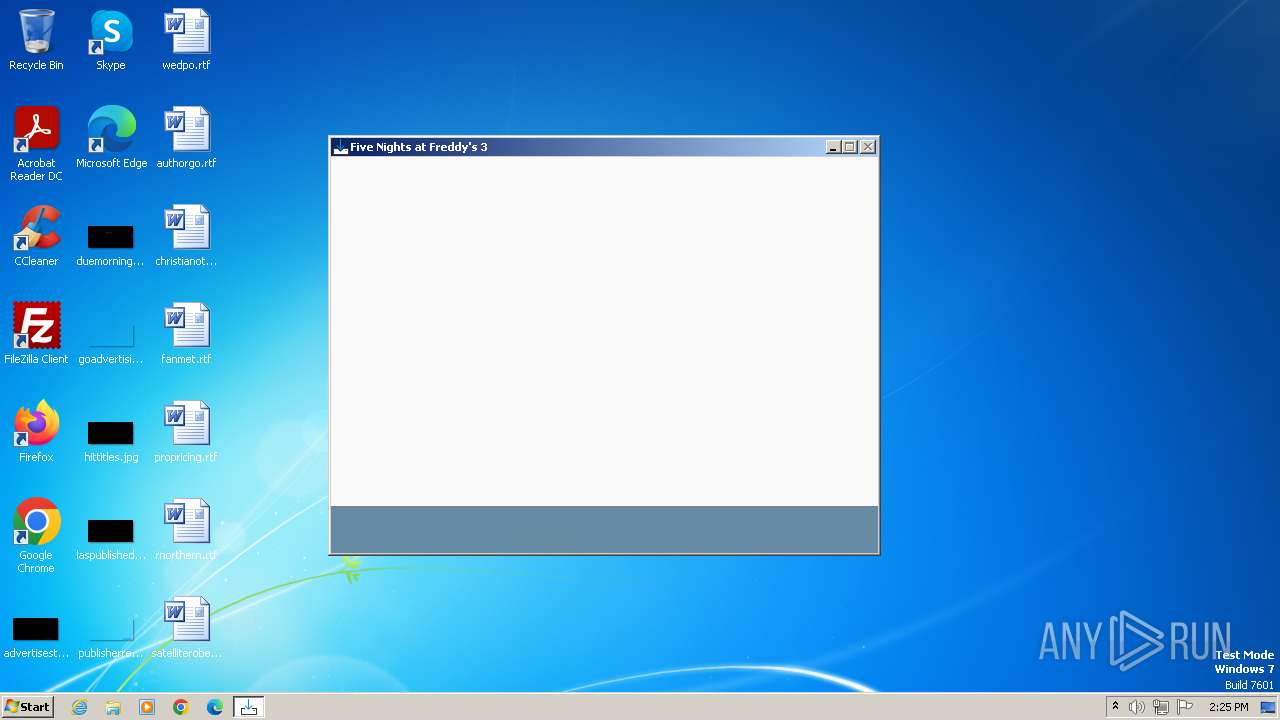Open CCleaner desktop shortcut
The width and height of the screenshot is (1280, 720).
(36, 236)
